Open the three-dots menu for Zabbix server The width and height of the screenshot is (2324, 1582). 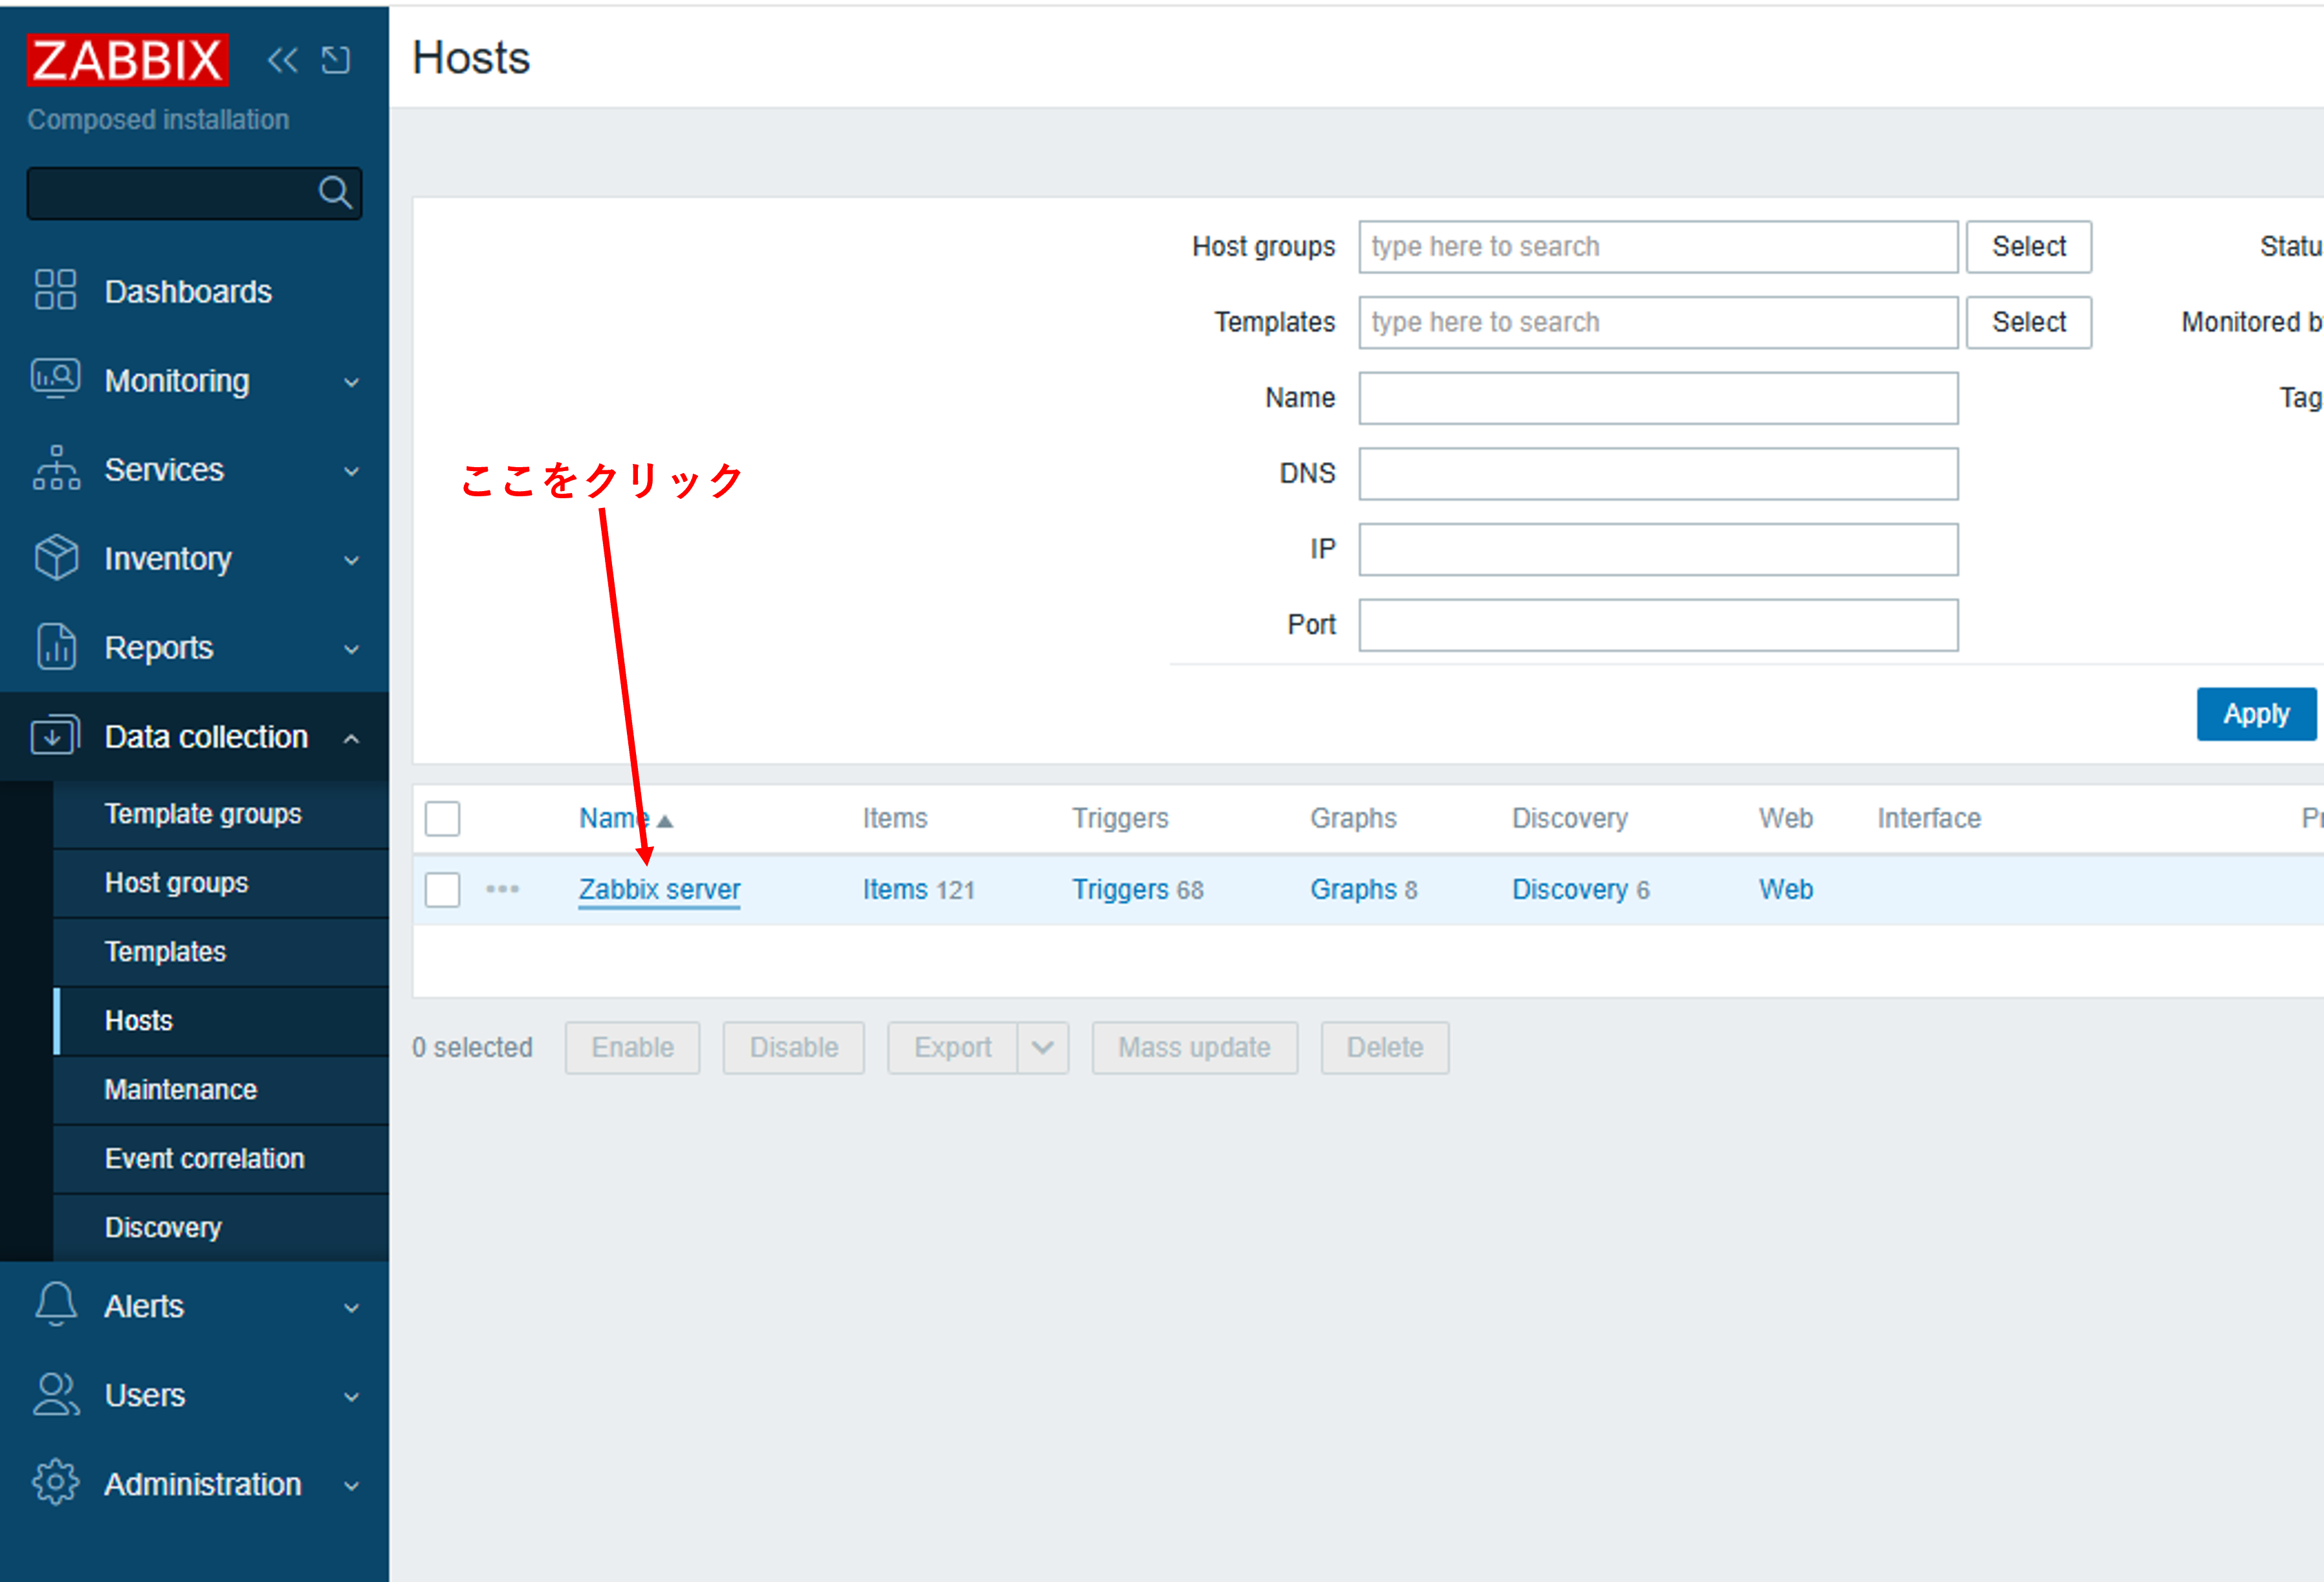[502, 889]
